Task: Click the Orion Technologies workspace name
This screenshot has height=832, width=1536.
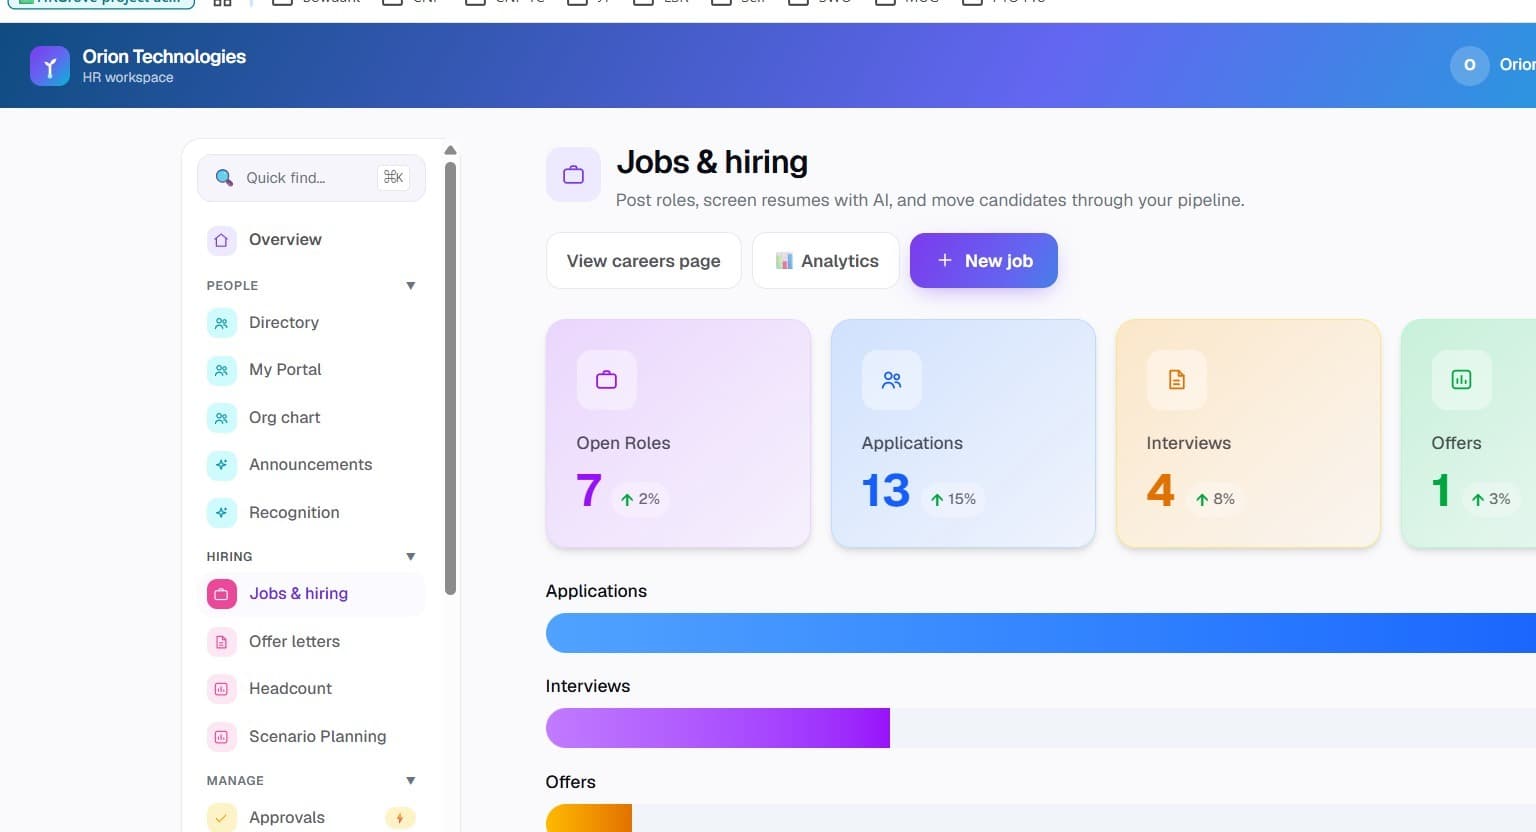Action: 164,57
